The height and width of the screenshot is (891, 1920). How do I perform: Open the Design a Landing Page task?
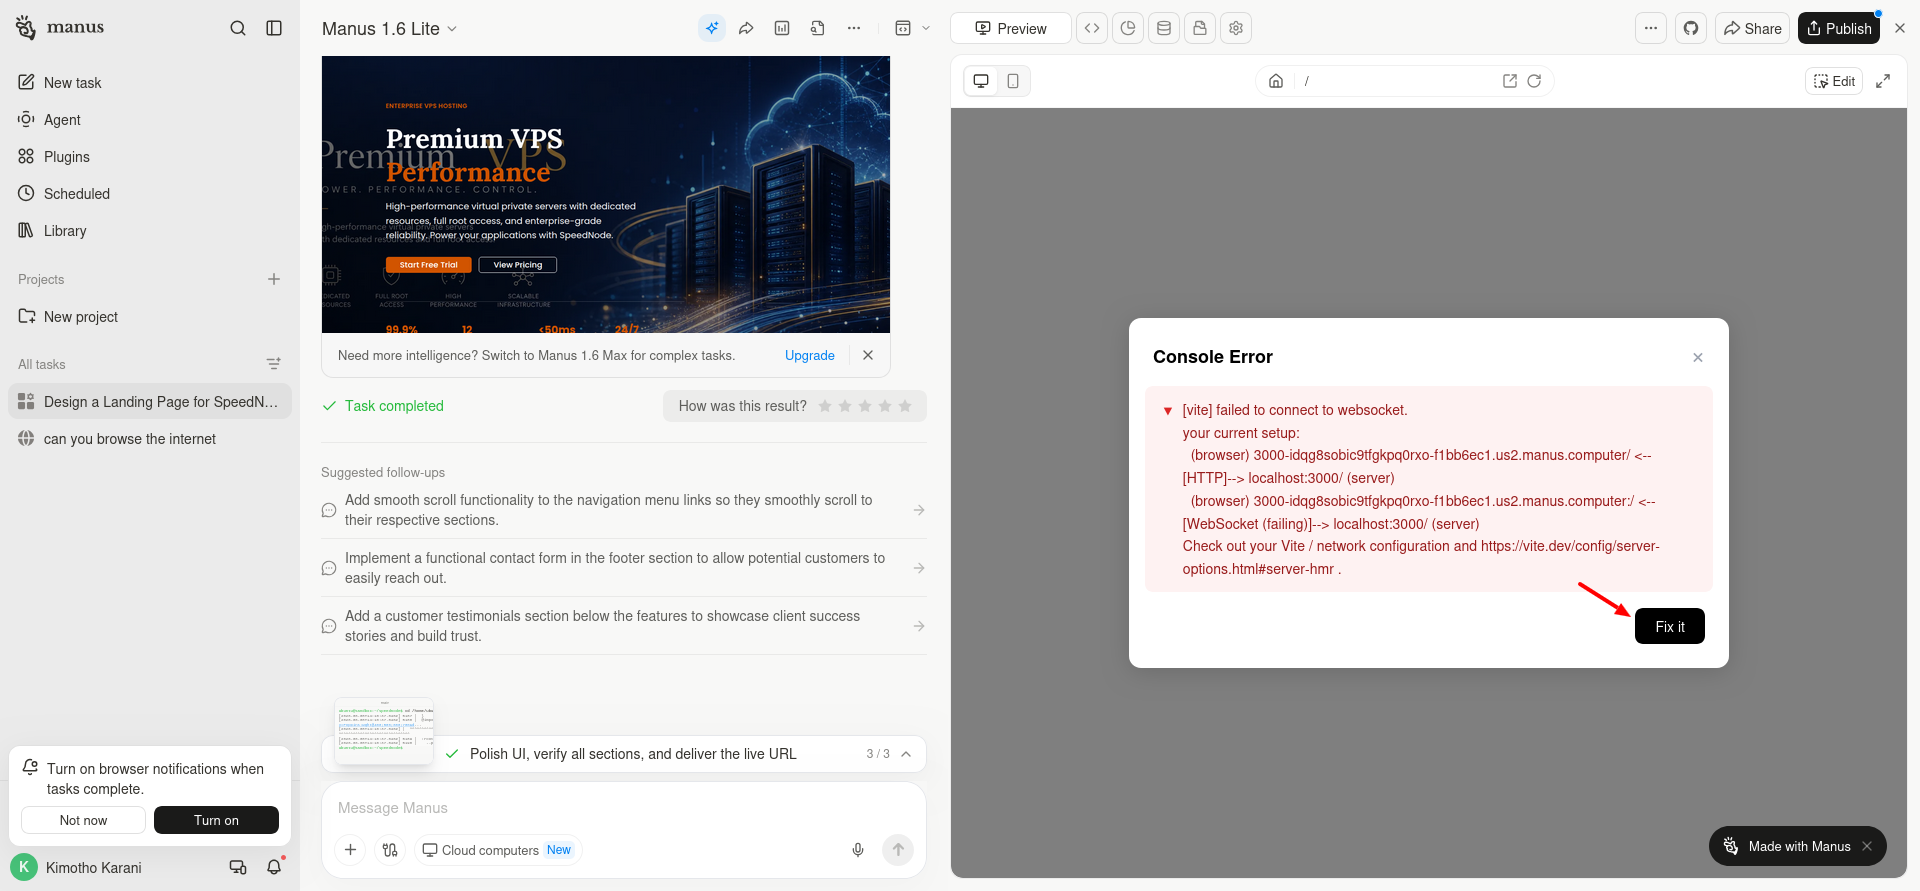pos(150,402)
